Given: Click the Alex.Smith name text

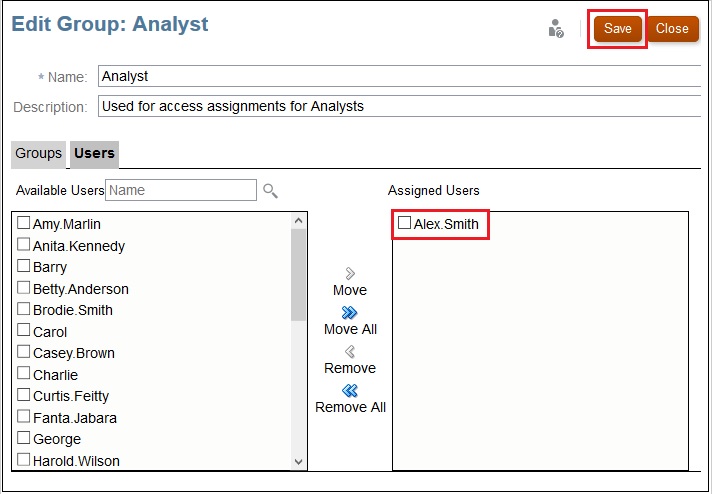Looking at the screenshot, I should [x=446, y=224].
